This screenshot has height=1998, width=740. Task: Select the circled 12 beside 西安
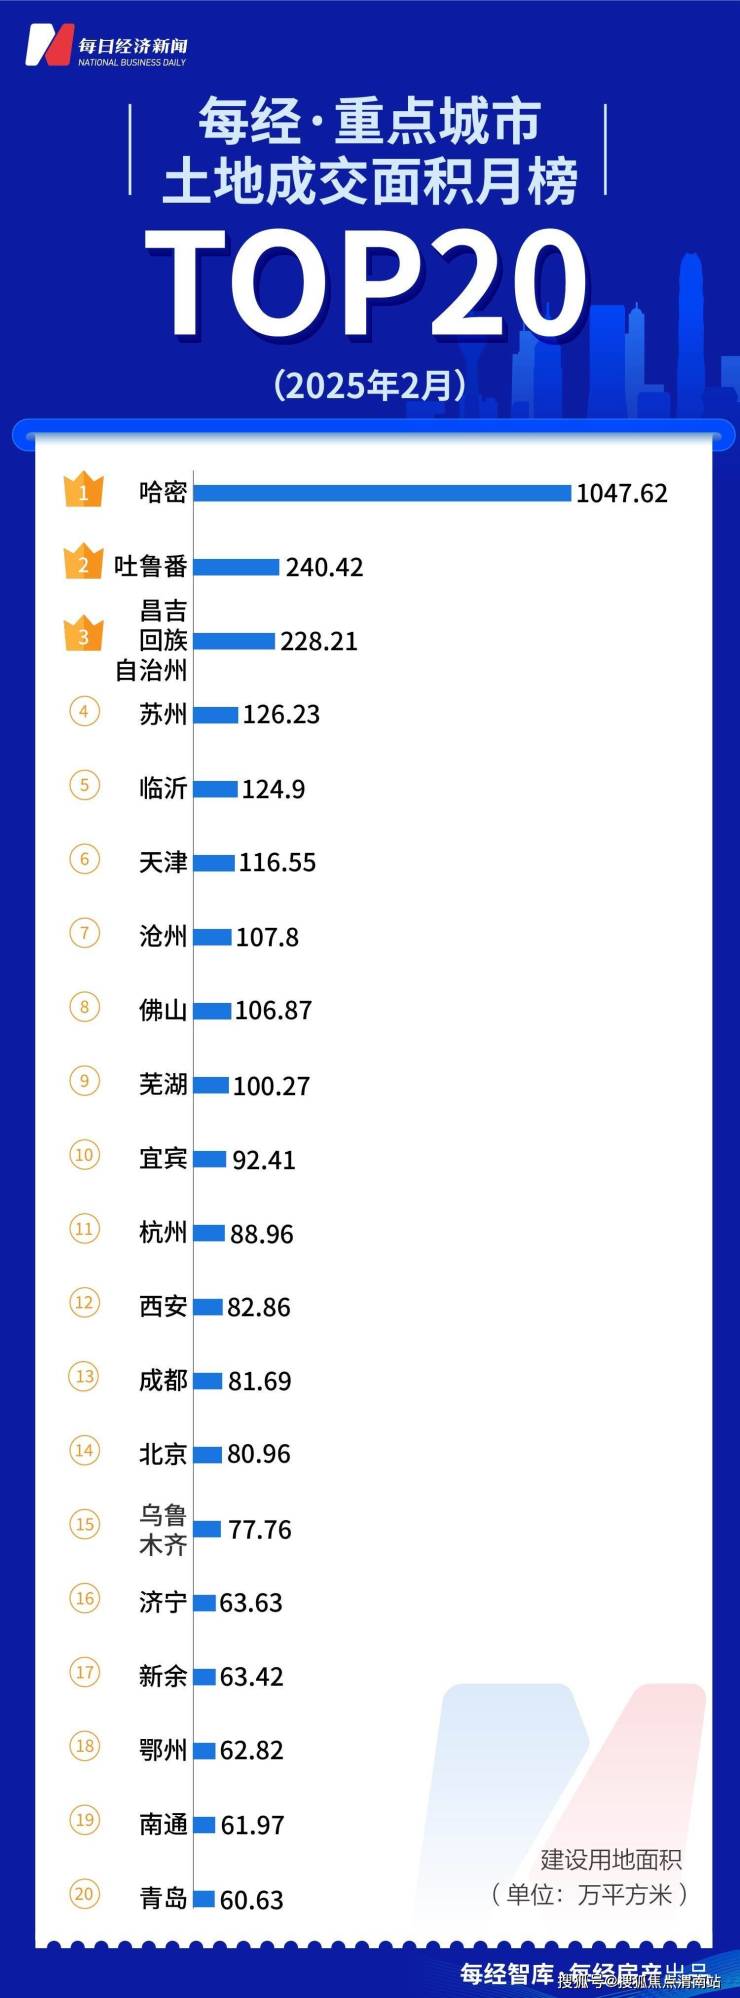84,1302
